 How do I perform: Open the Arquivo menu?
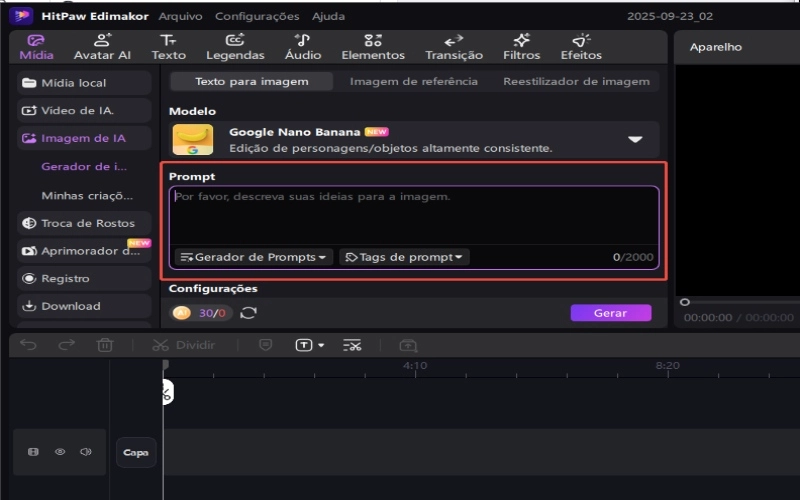pyautogui.click(x=180, y=16)
